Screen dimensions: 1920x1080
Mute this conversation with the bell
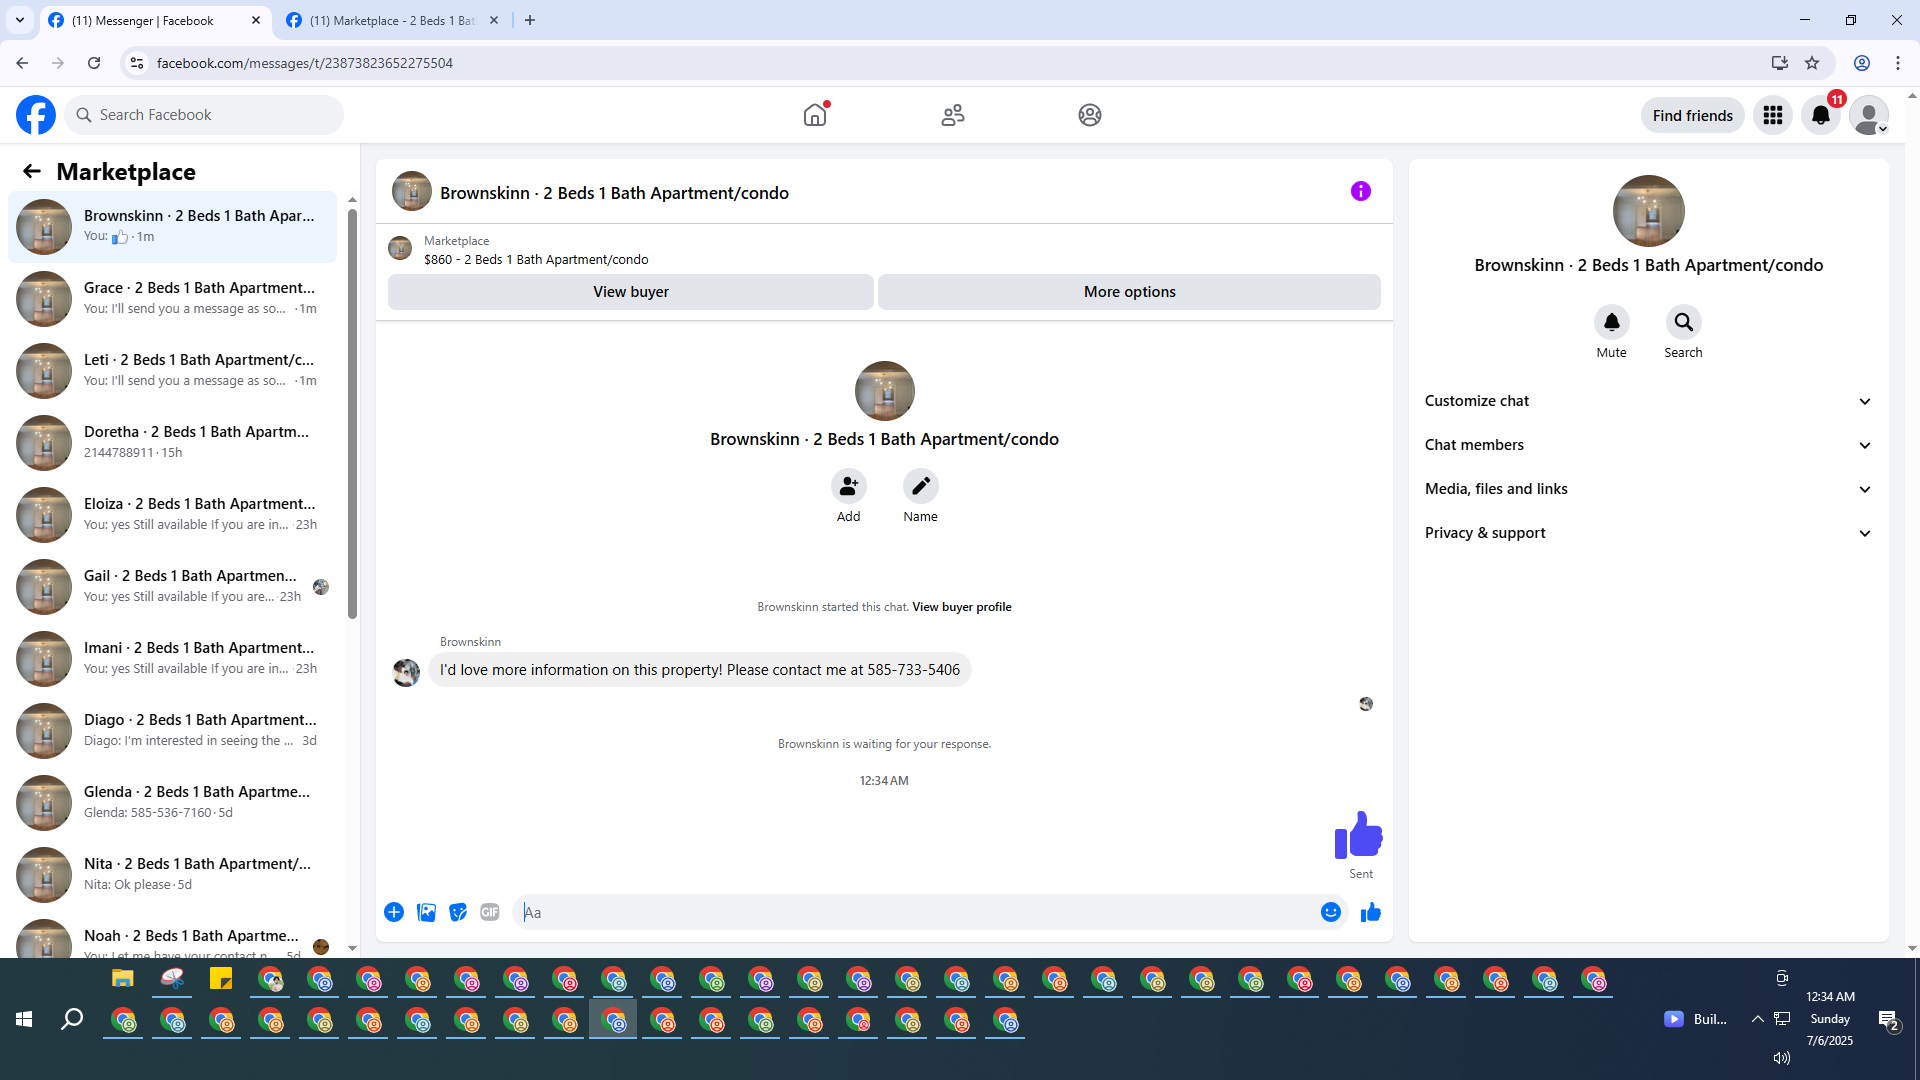click(x=1611, y=322)
